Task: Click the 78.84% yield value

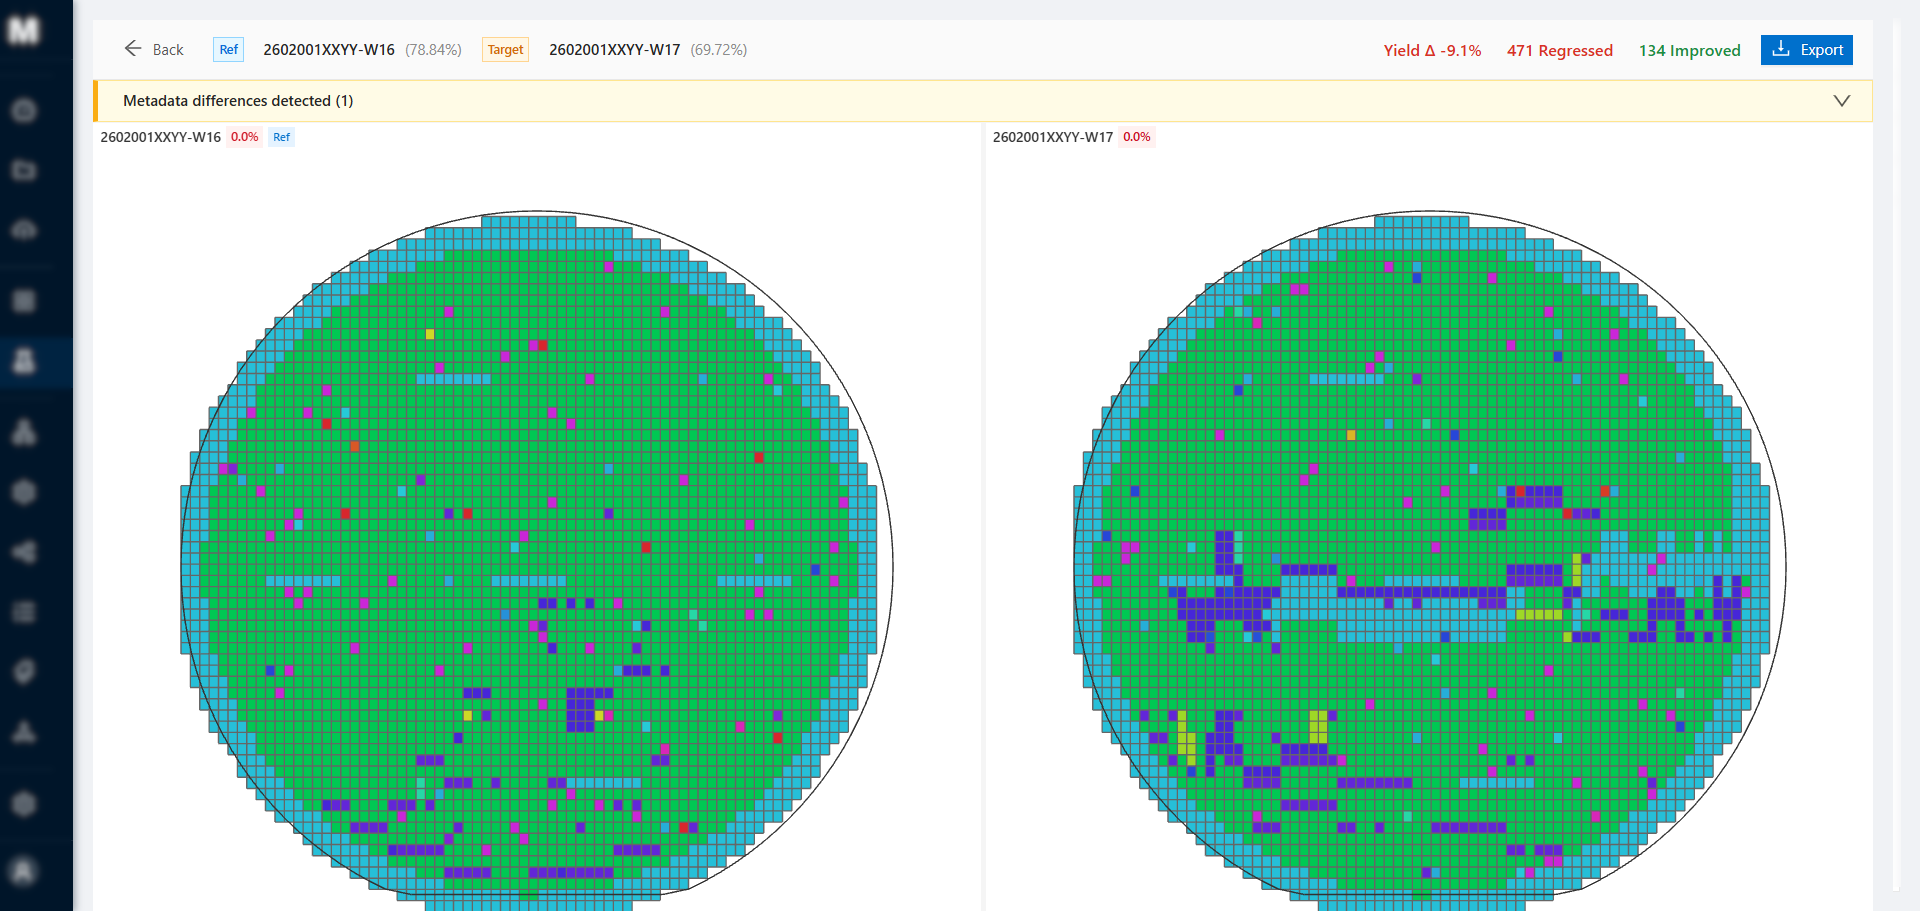Action: 434,50
